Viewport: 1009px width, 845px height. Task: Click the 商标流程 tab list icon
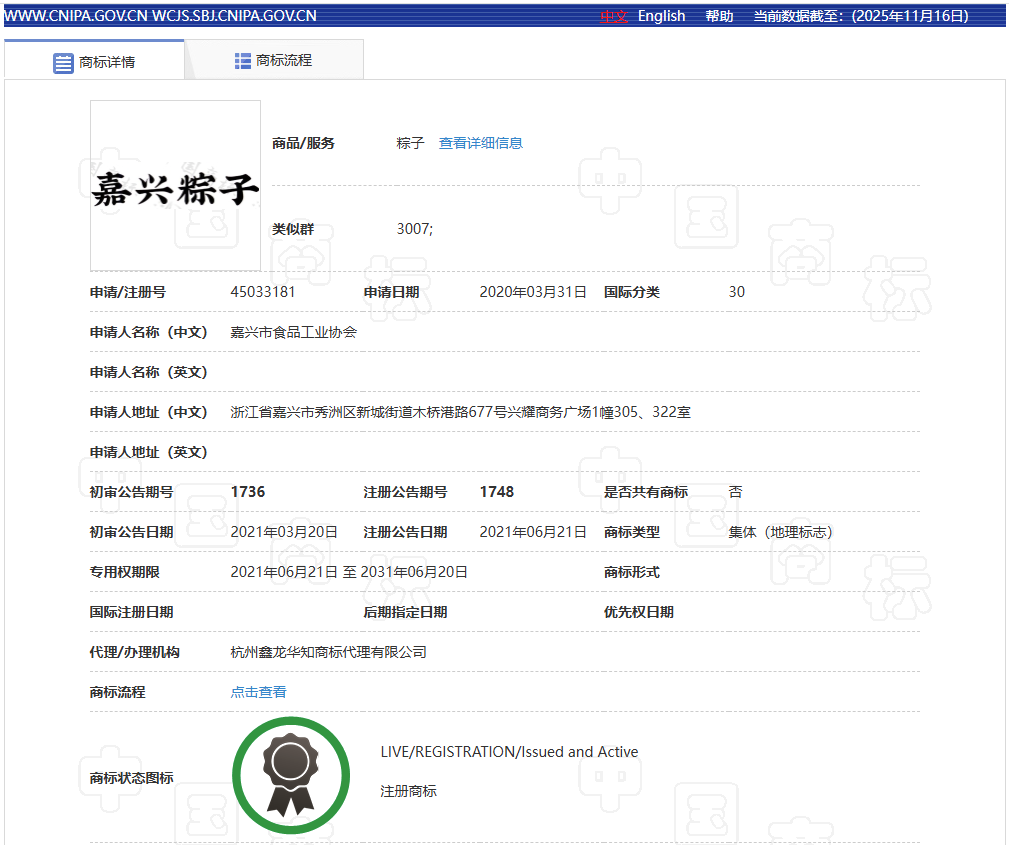[x=243, y=61]
